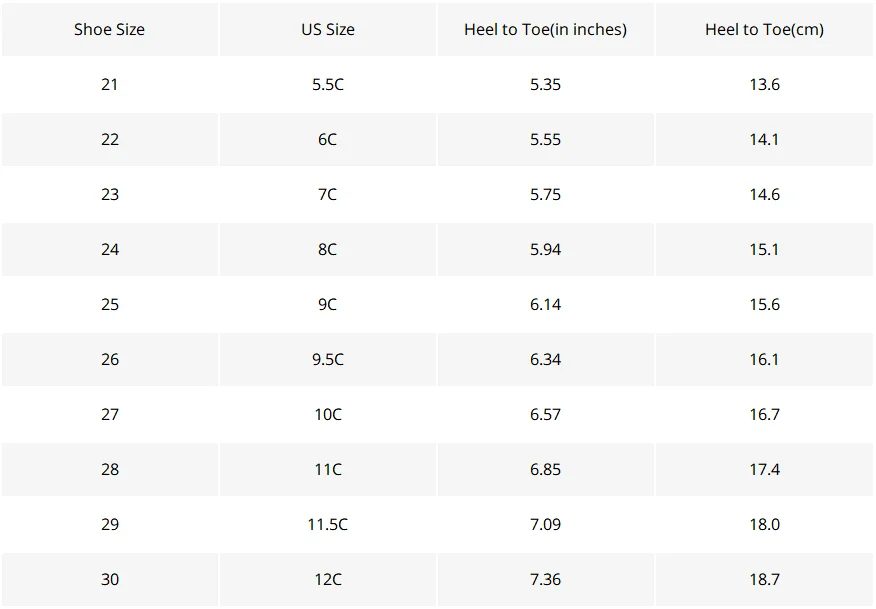
Task: Select the 11.5C US size cell
Action: (x=328, y=525)
